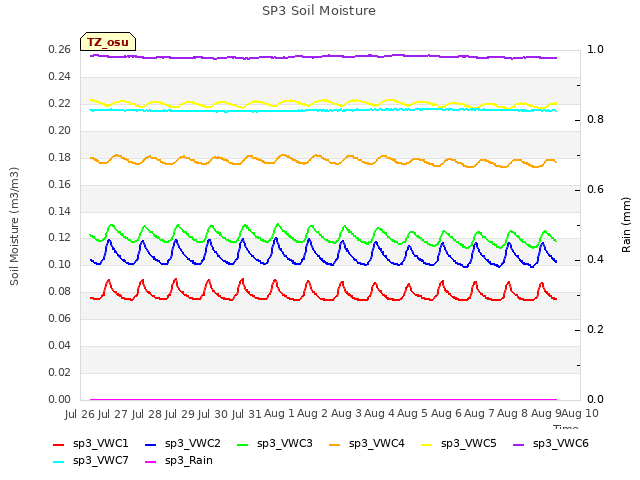Click the Soil Moisture (m3/m3) axis label
This screenshot has height=480, width=640.
[x=14, y=226]
